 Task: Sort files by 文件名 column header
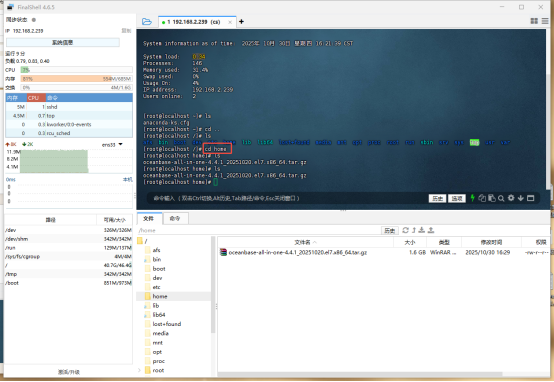(x=305, y=242)
